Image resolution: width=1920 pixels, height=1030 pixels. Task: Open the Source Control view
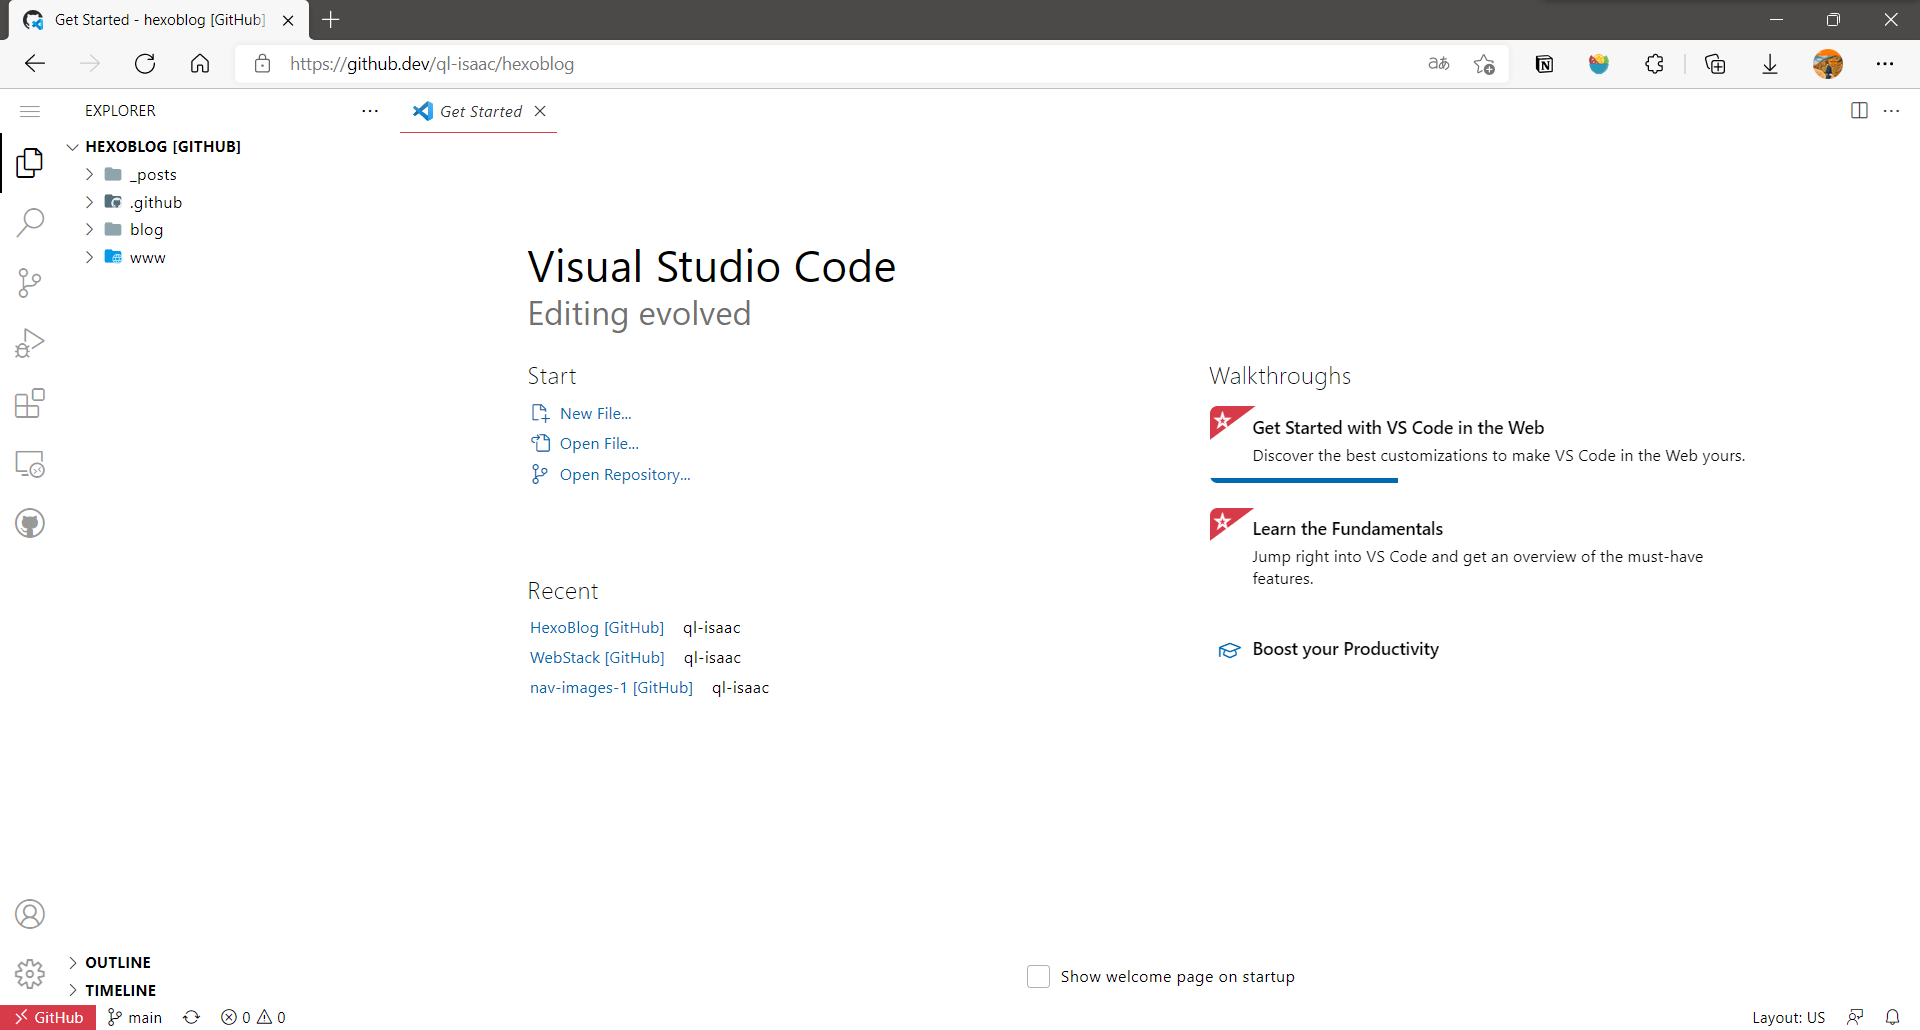tap(30, 283)
